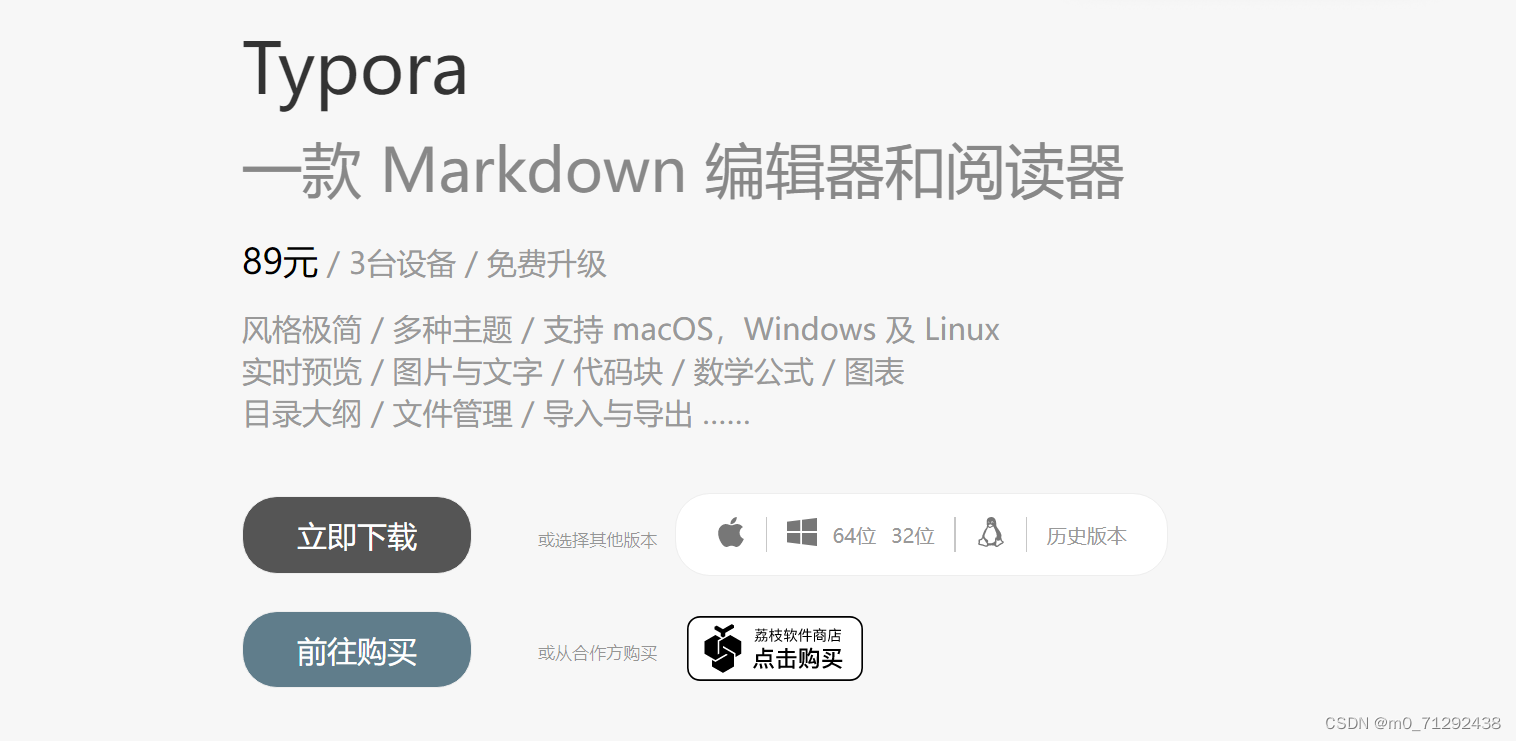Click the 实时预览 feature line

tap(574, 372)
